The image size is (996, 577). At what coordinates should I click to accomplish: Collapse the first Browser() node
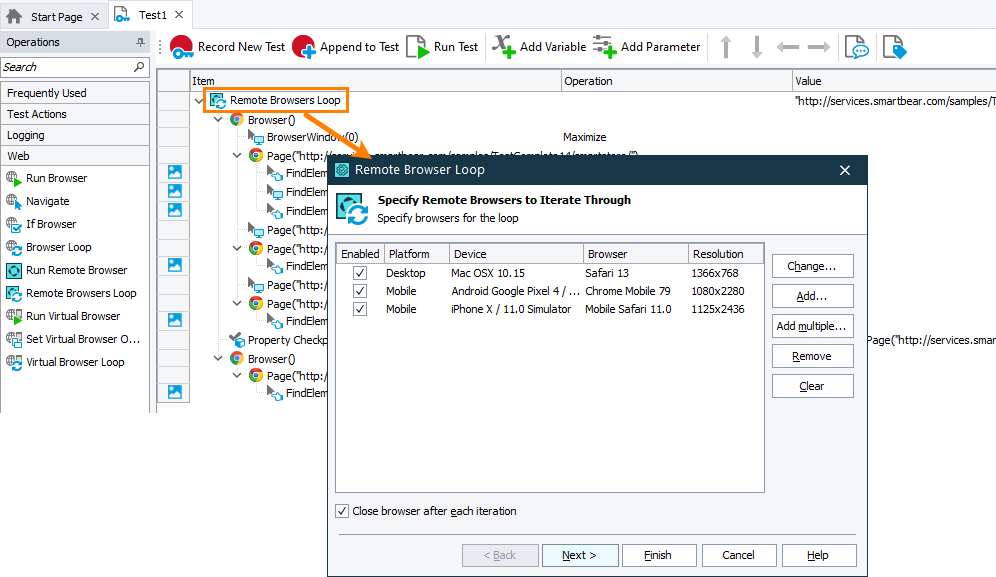217,118
